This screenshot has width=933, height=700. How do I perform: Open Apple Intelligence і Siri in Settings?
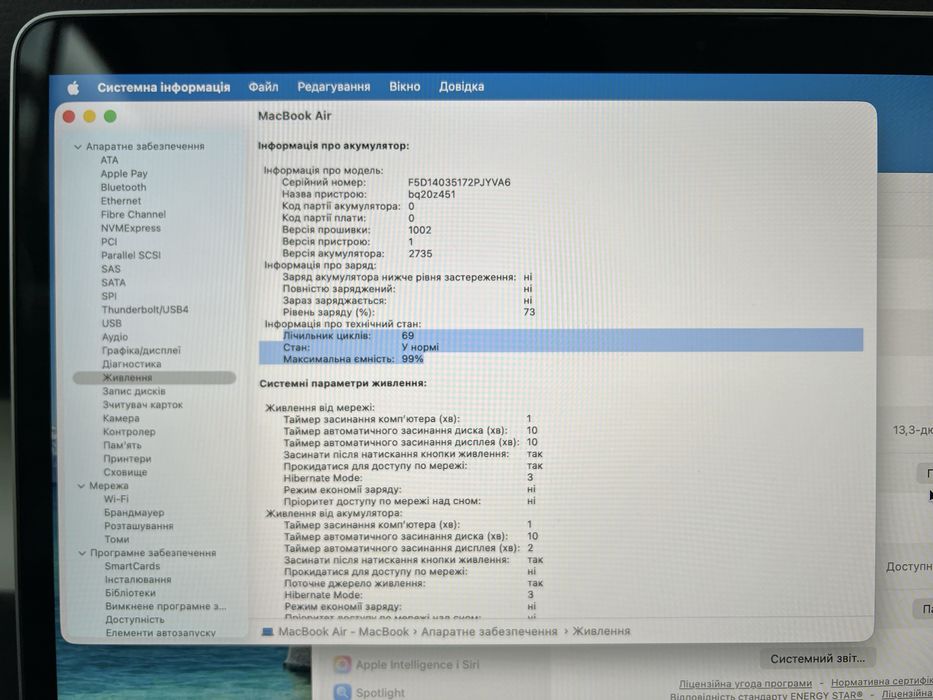[x=417, y=664]
